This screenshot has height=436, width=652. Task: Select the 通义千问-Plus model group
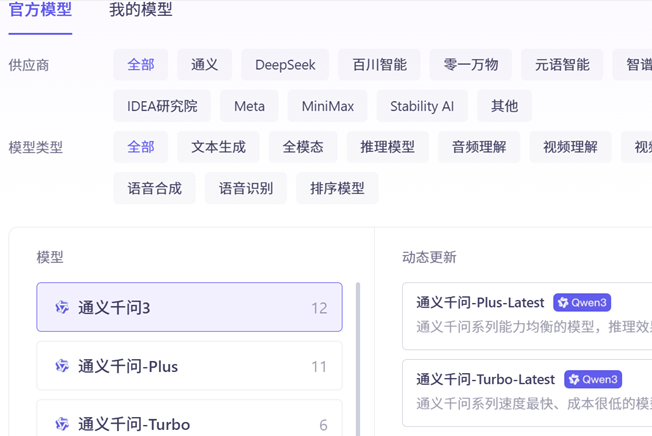[x=189, y=366]
